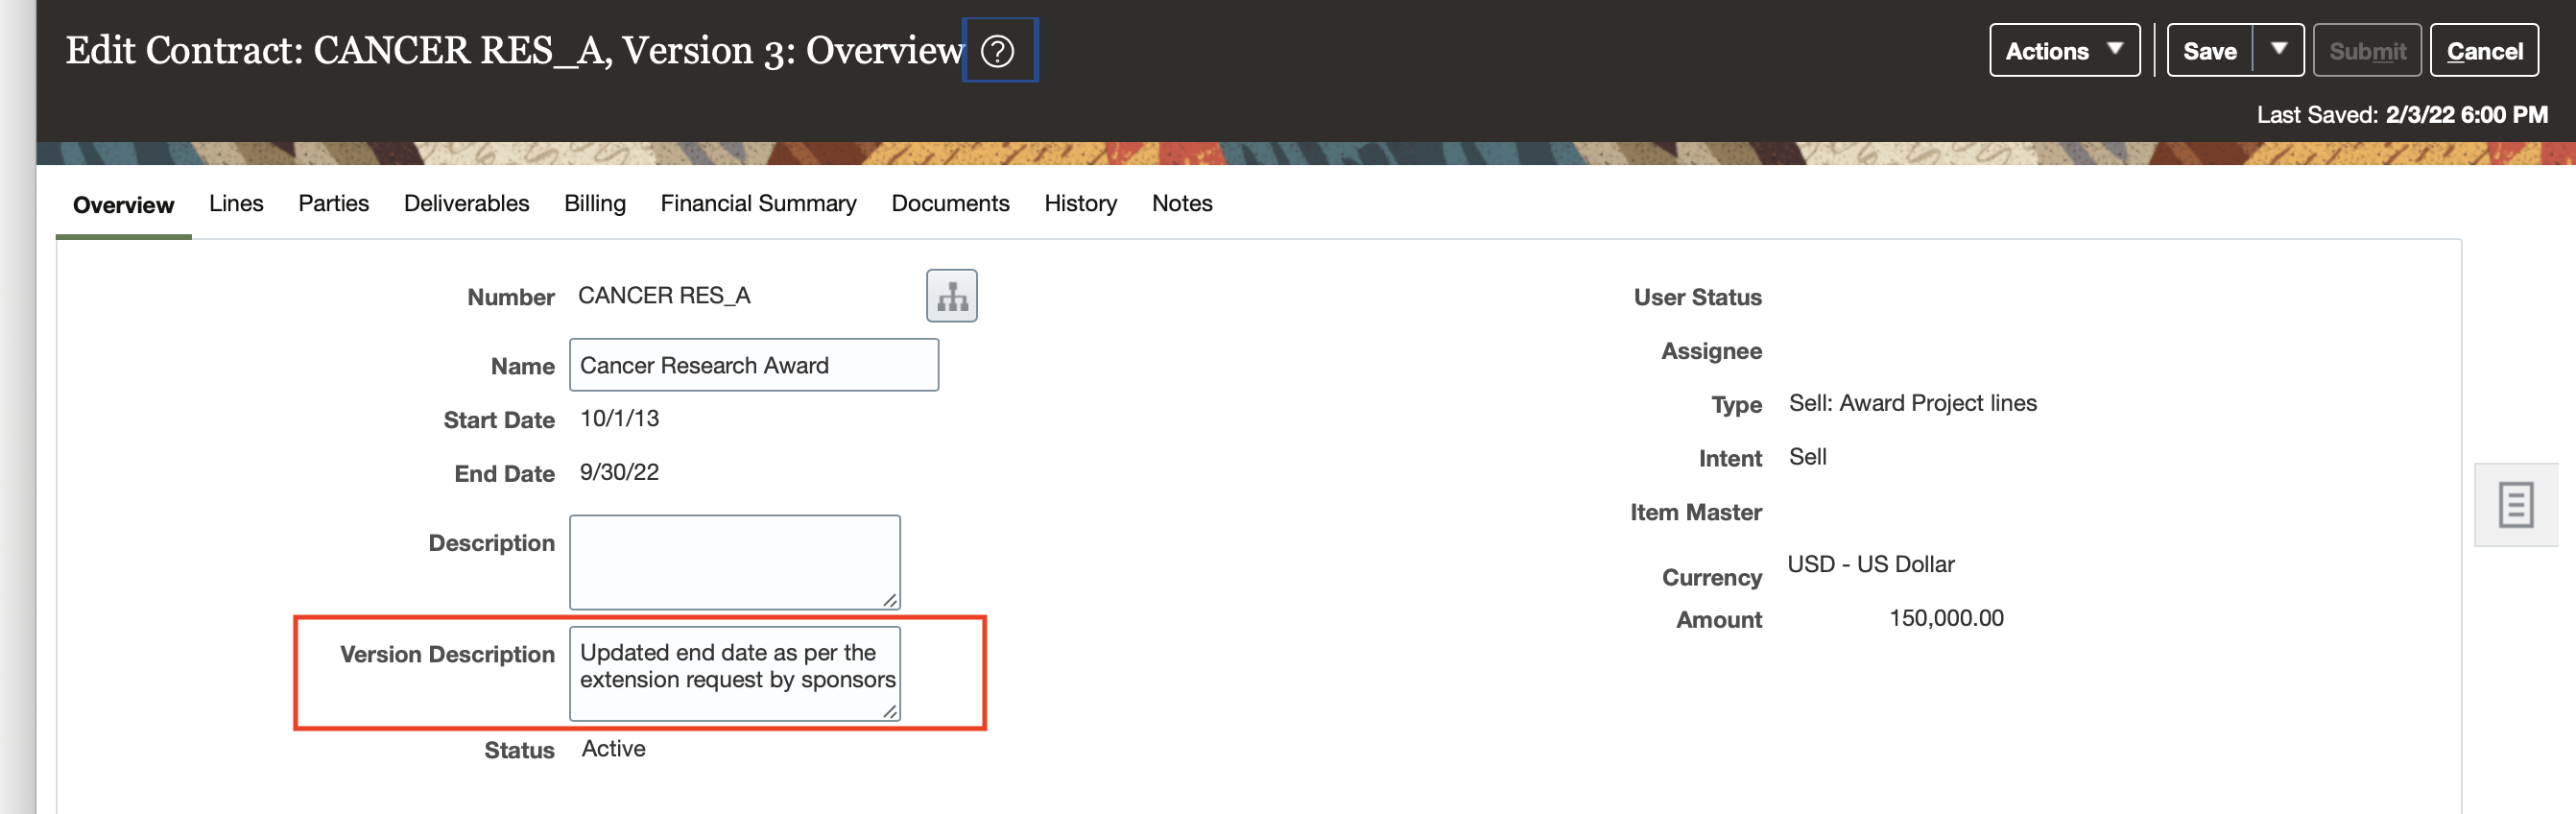Select the Intent value Sell

click(1807, 457)
